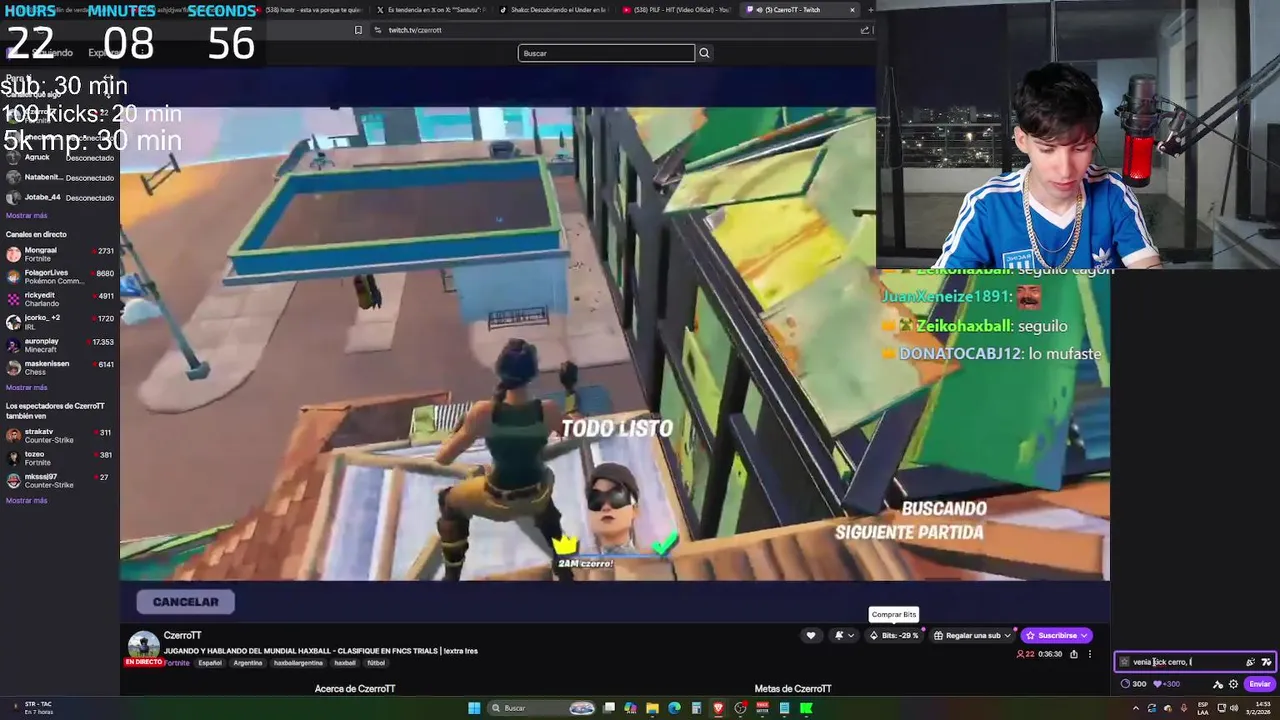Screen dimensions: 1280x720
Task: Claim the +300 heart points bonus
Action: pos(1167,684)
